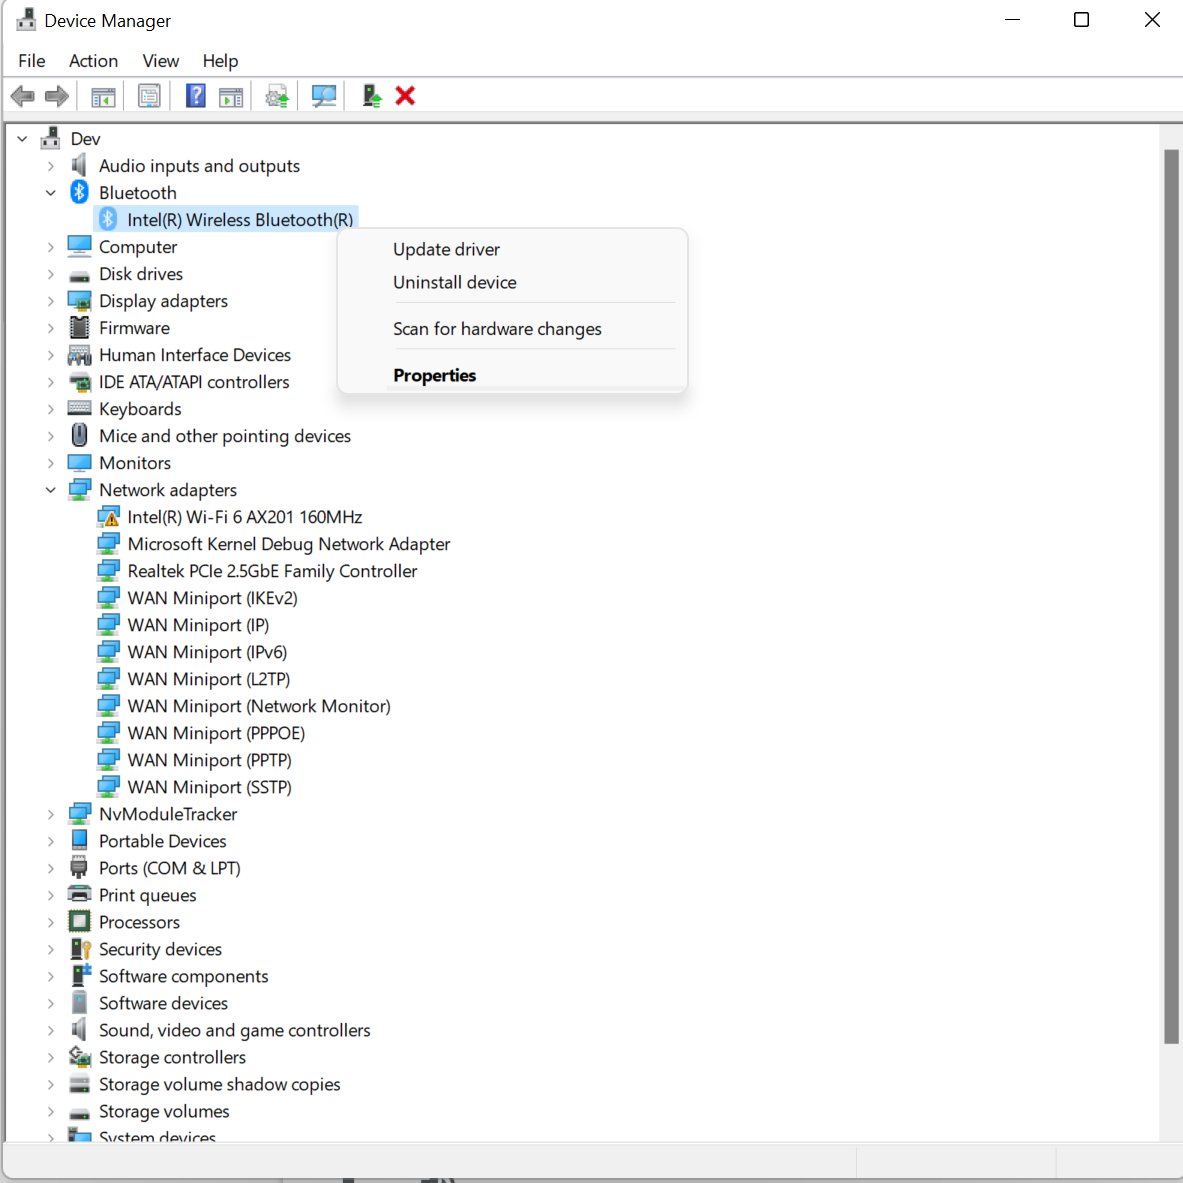Click the Bluetooth adapter icon next to Intel Wireless Bluetooth
Image resolution: width=1183 pixels, height=1183 pixels.
click(x=106, y=218)
